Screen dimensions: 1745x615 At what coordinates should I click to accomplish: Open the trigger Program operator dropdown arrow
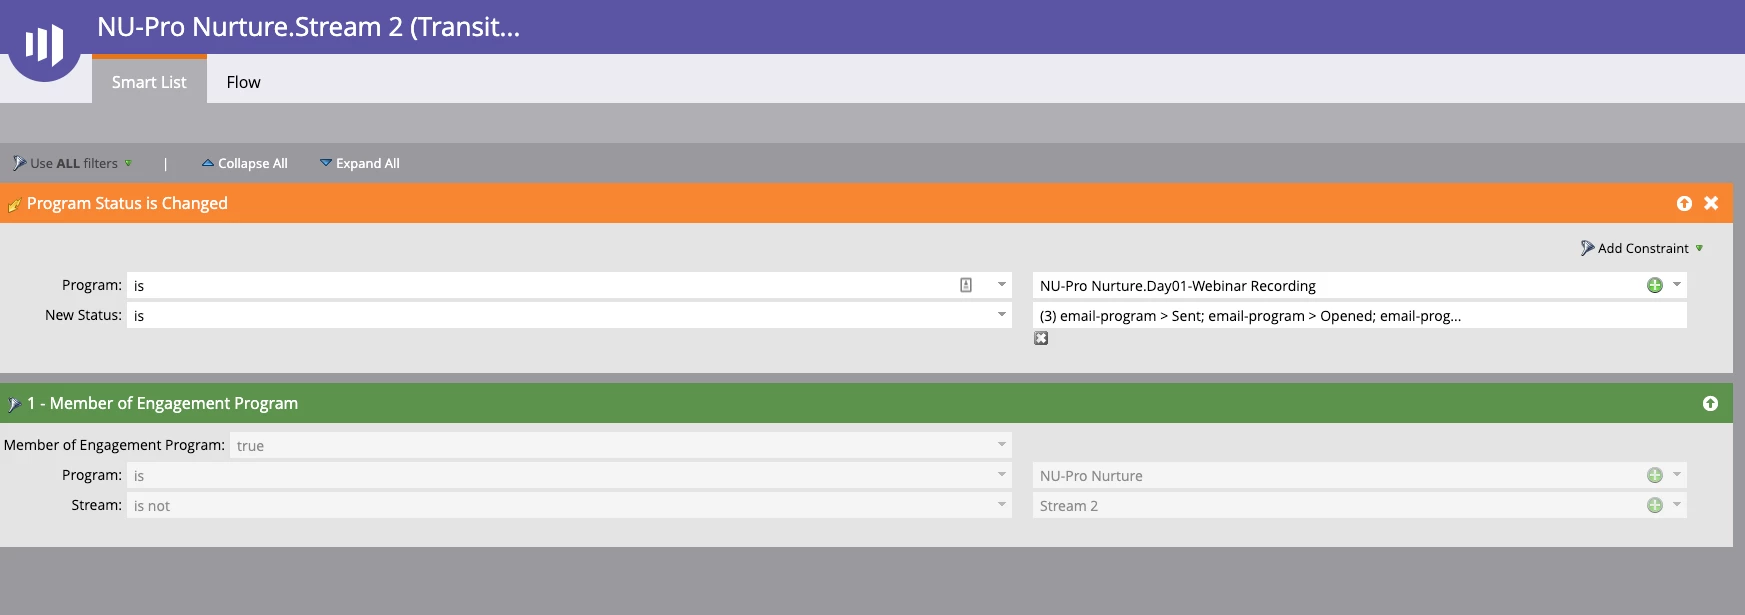click(1001, 285)
